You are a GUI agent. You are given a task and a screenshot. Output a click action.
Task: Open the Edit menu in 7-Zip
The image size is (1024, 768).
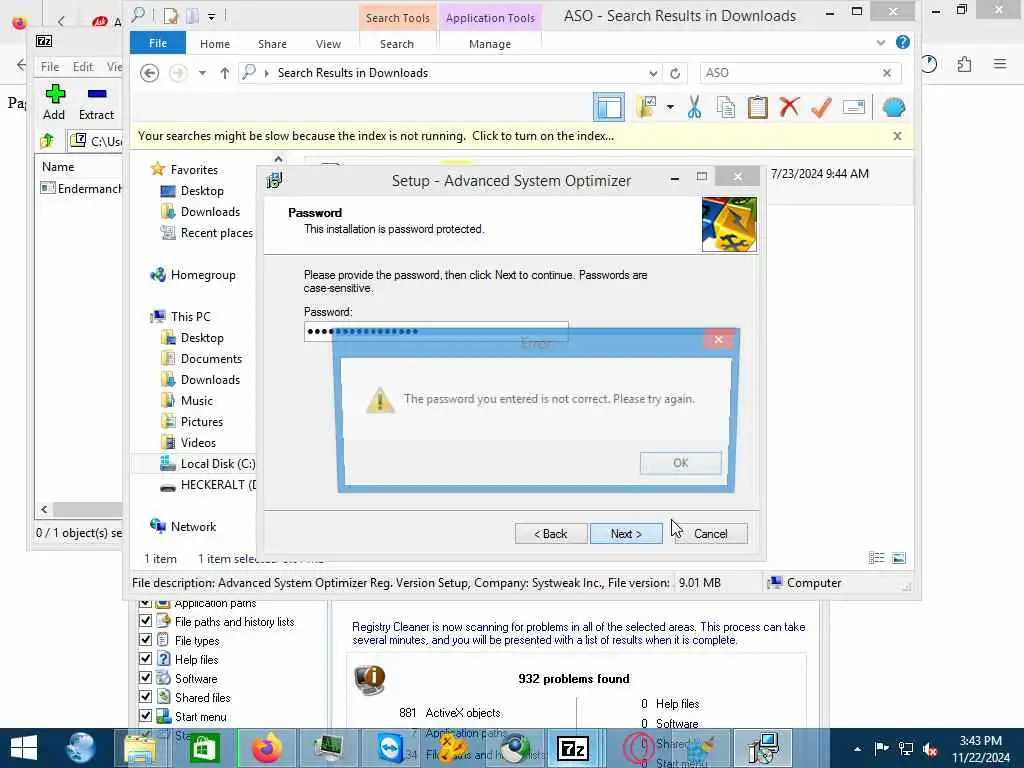click(x=83, y=67)
